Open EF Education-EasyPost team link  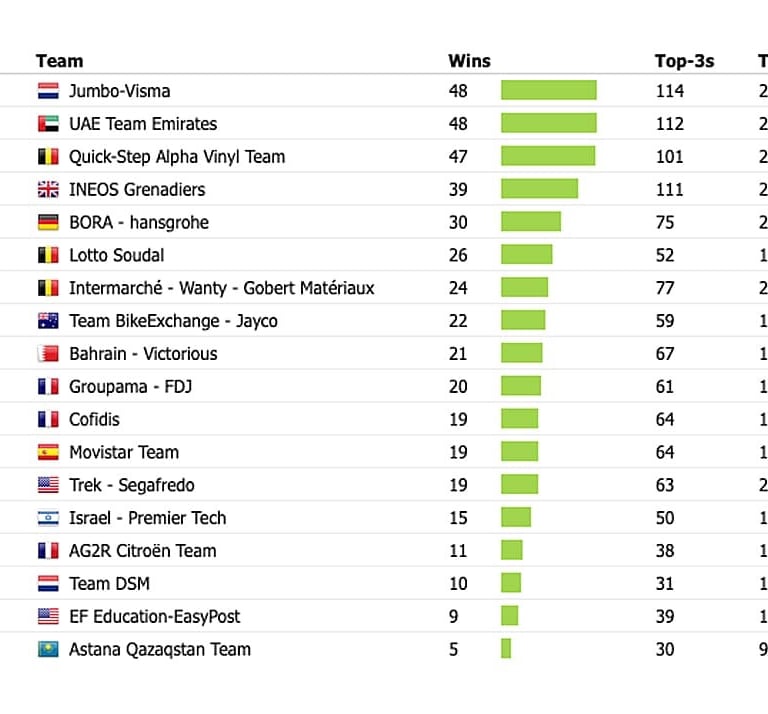coord(154,617)
